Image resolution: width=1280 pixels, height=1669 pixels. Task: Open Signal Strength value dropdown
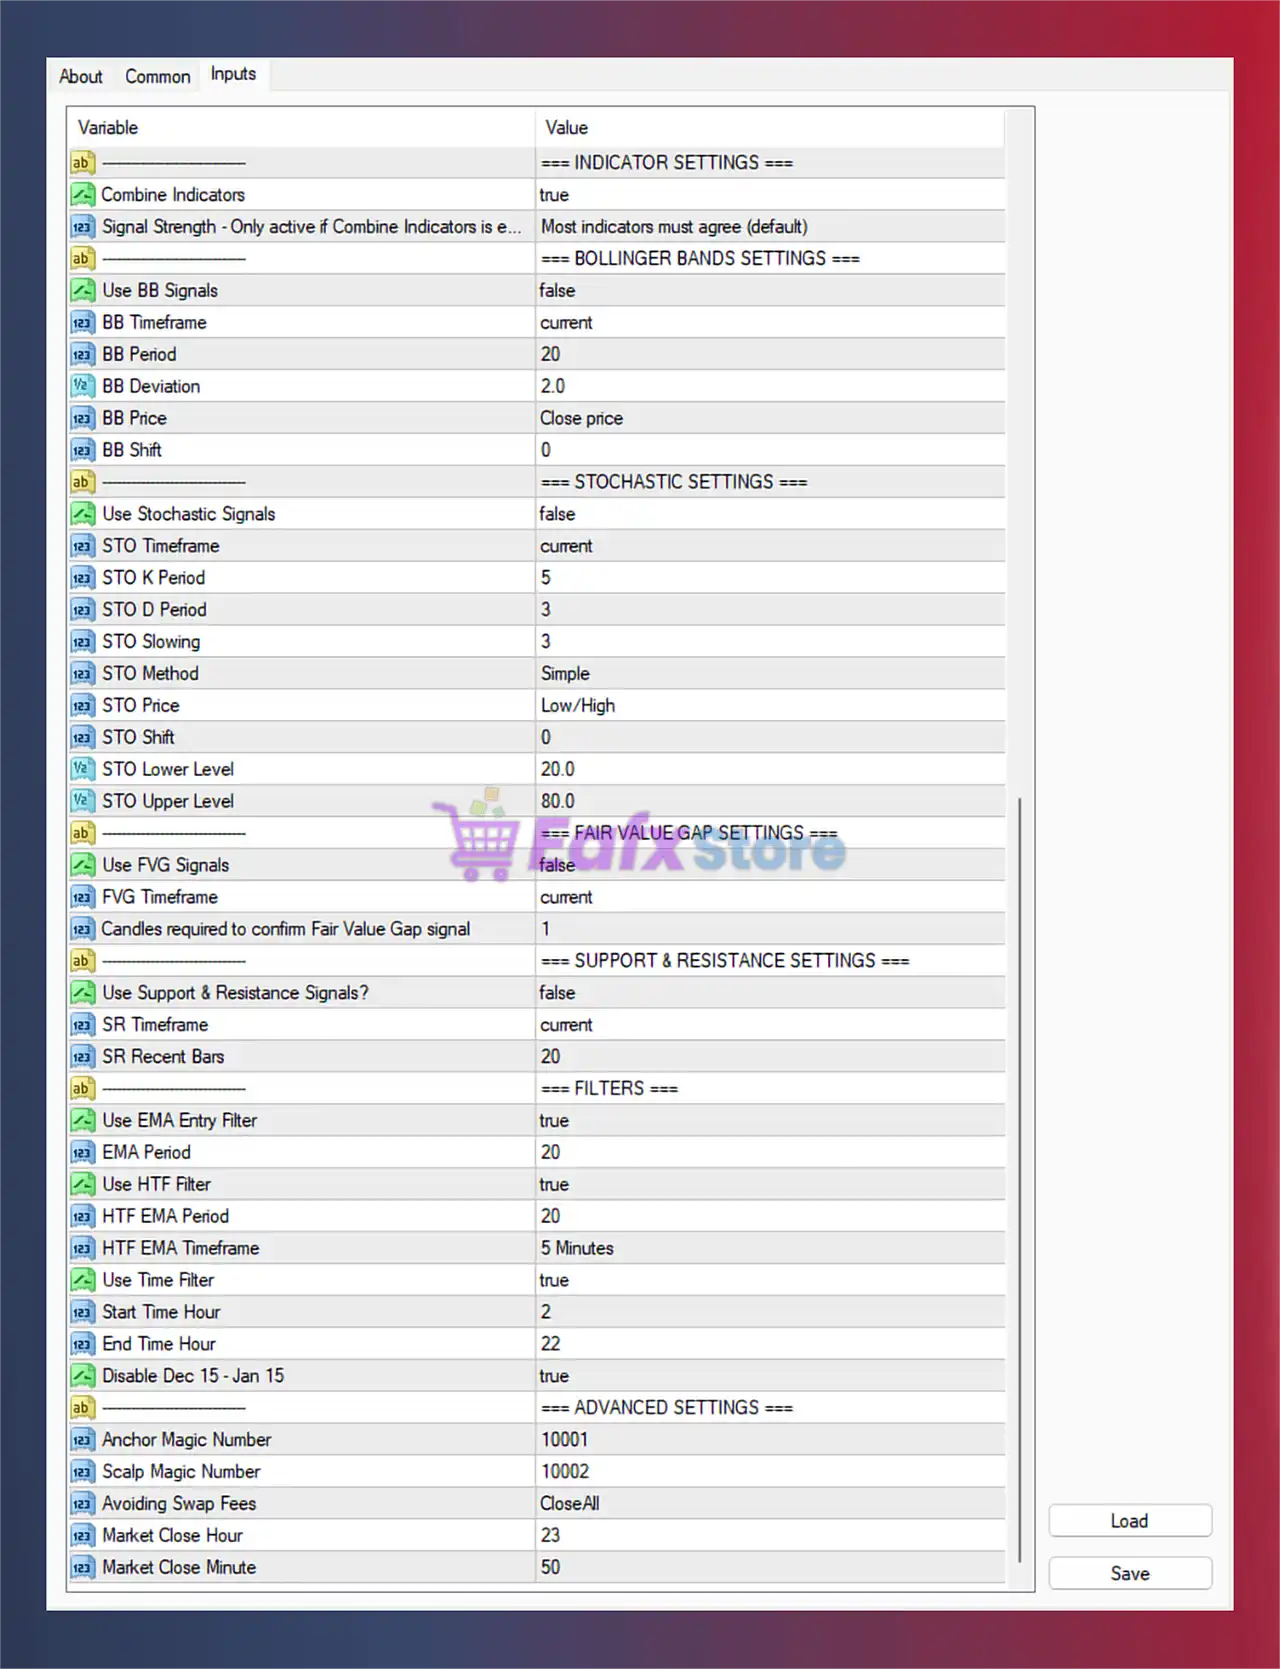[770, 227]
